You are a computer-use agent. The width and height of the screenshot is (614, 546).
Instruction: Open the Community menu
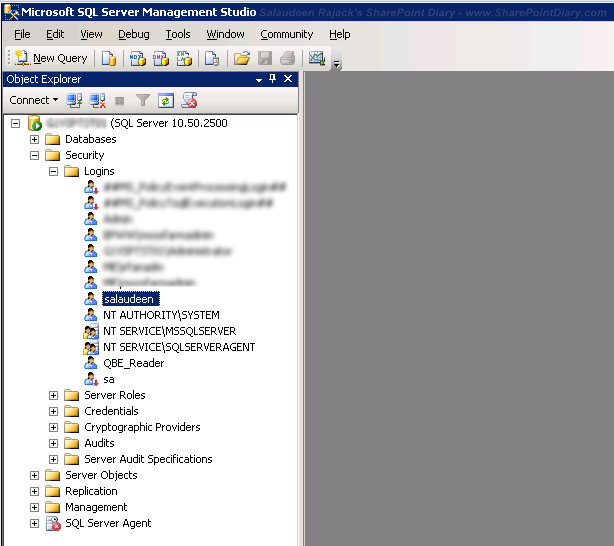click(x=287, y=34)
